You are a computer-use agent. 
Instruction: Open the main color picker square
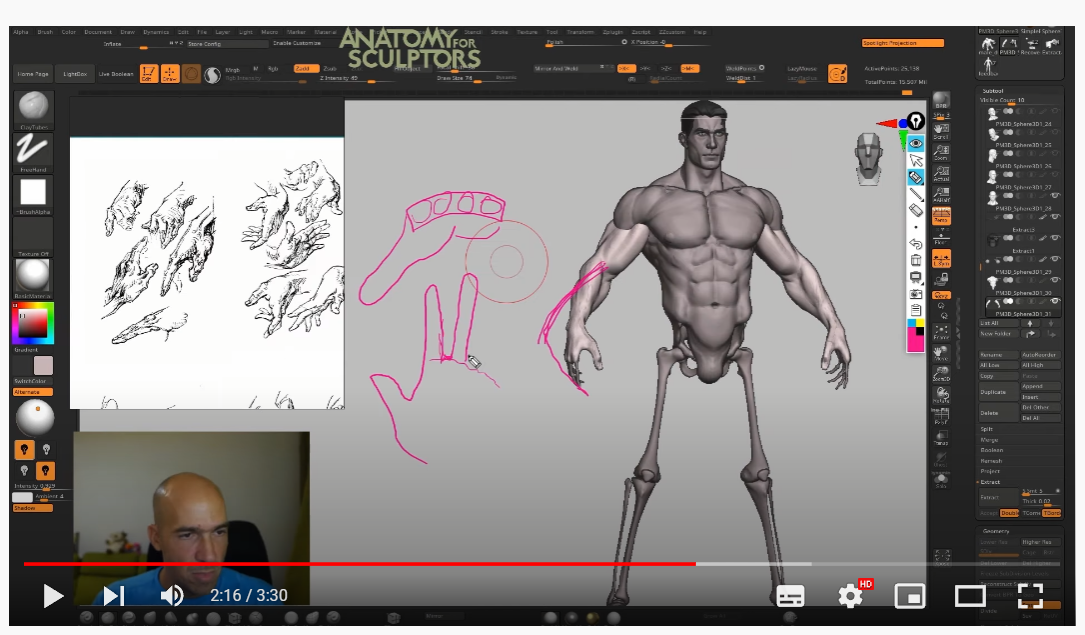click(33, 323)
